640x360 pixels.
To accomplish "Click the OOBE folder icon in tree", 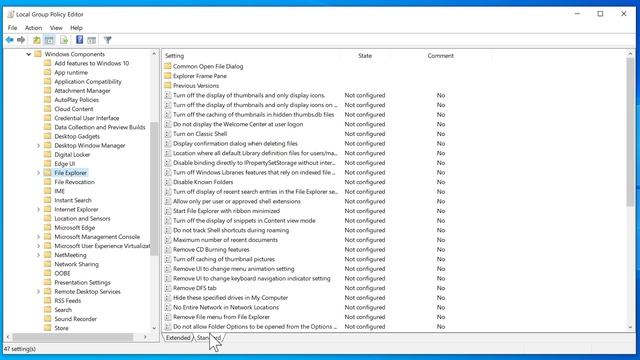I will point(47,273).
